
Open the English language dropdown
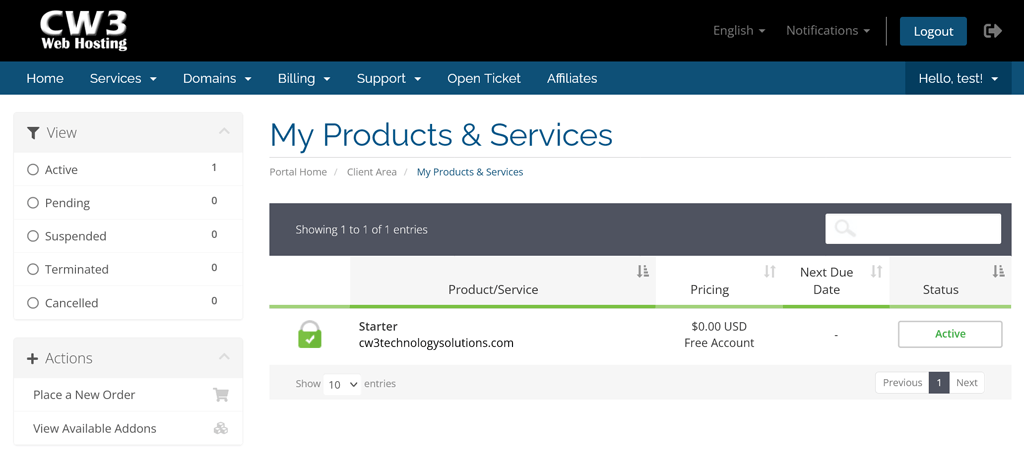pos(739,31)
